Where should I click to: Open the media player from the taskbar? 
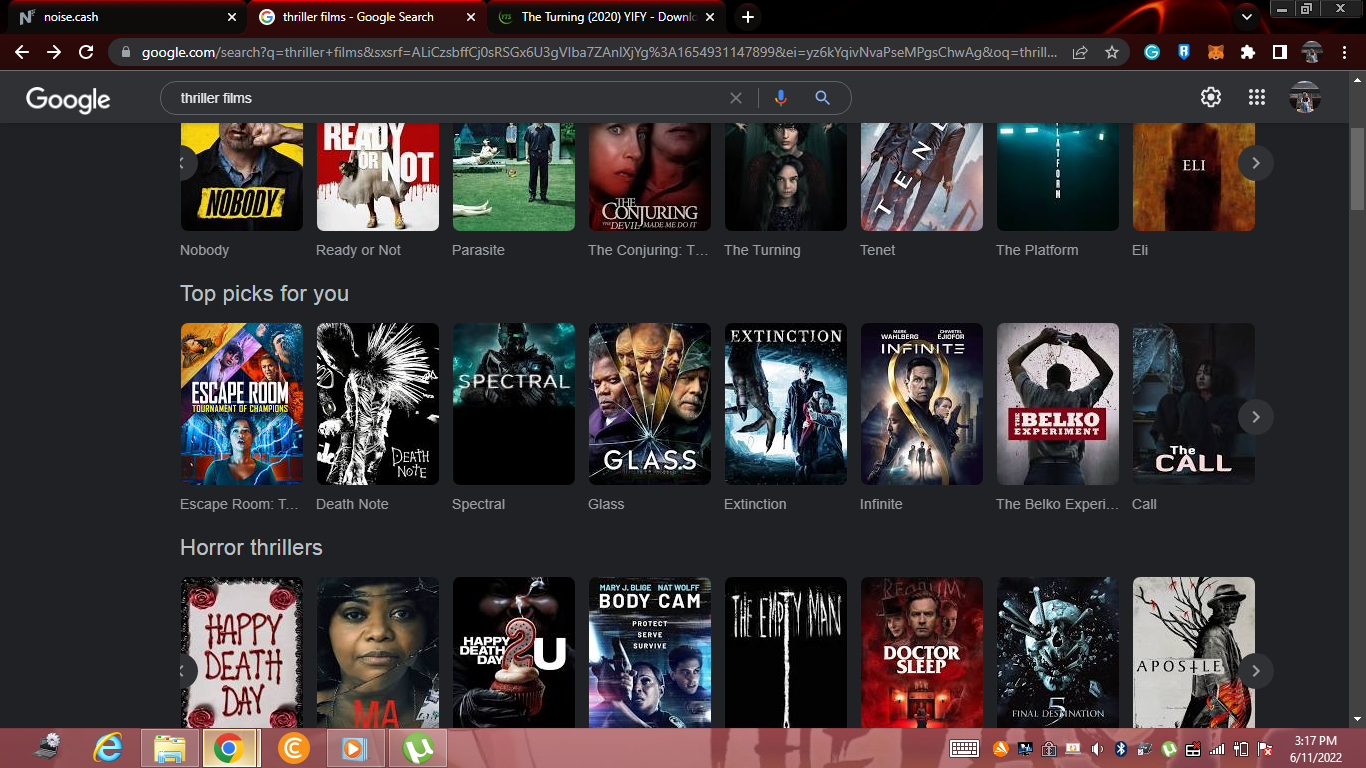click(x=355, y=747)
